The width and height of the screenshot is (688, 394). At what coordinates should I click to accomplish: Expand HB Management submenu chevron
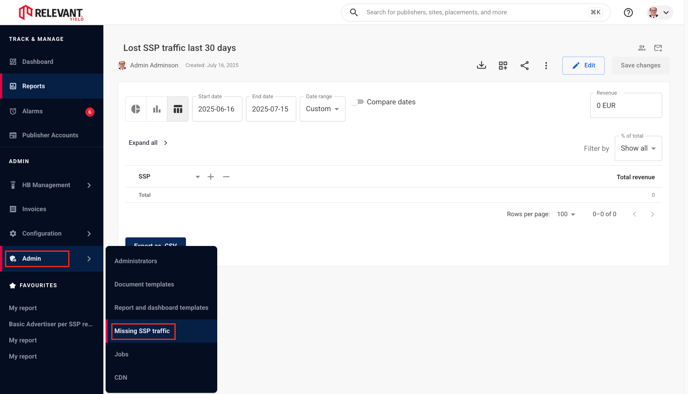pos(89,185)
